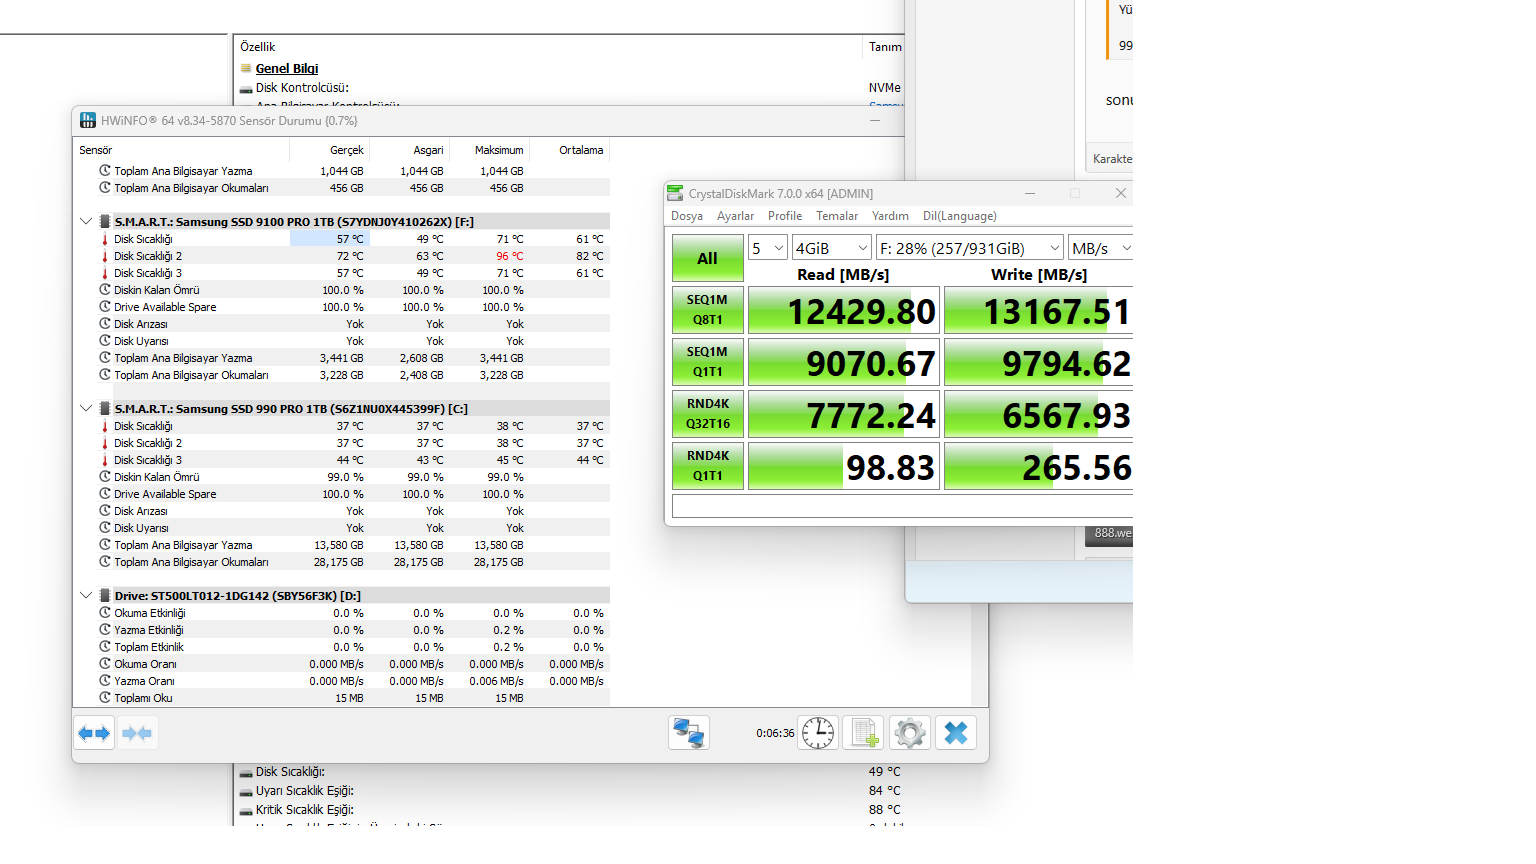Collapse Drive ST500LT012 sensor group
Viewport: 1536px width, 864px height.
coord(86,596)
